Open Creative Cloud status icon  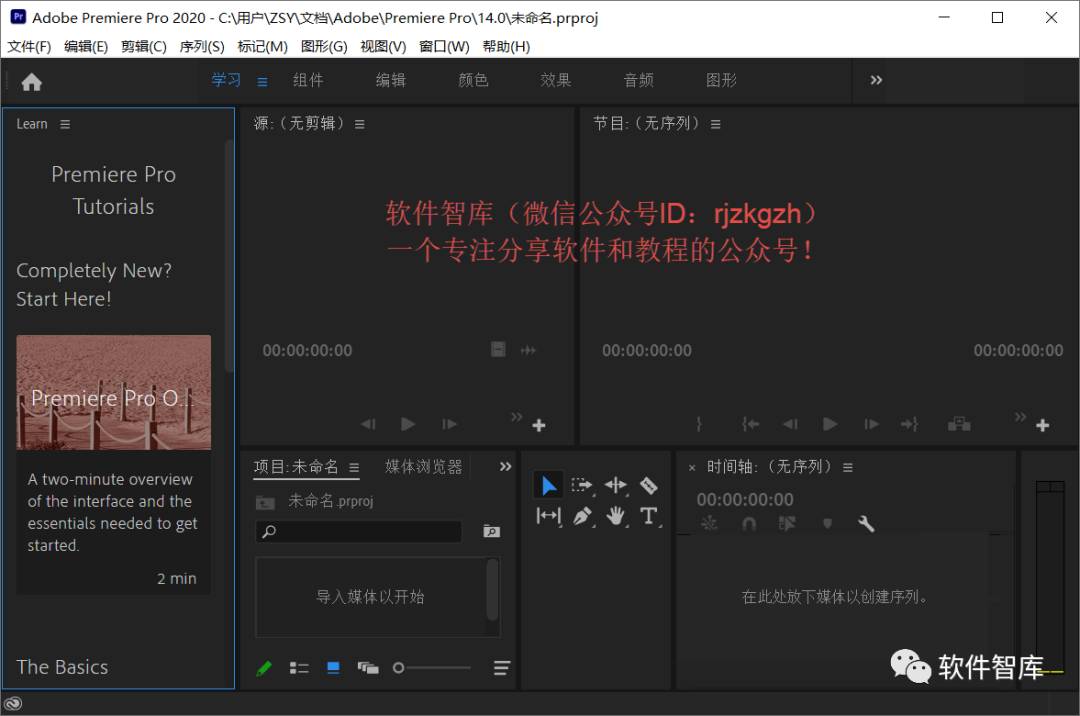[13, 704]
